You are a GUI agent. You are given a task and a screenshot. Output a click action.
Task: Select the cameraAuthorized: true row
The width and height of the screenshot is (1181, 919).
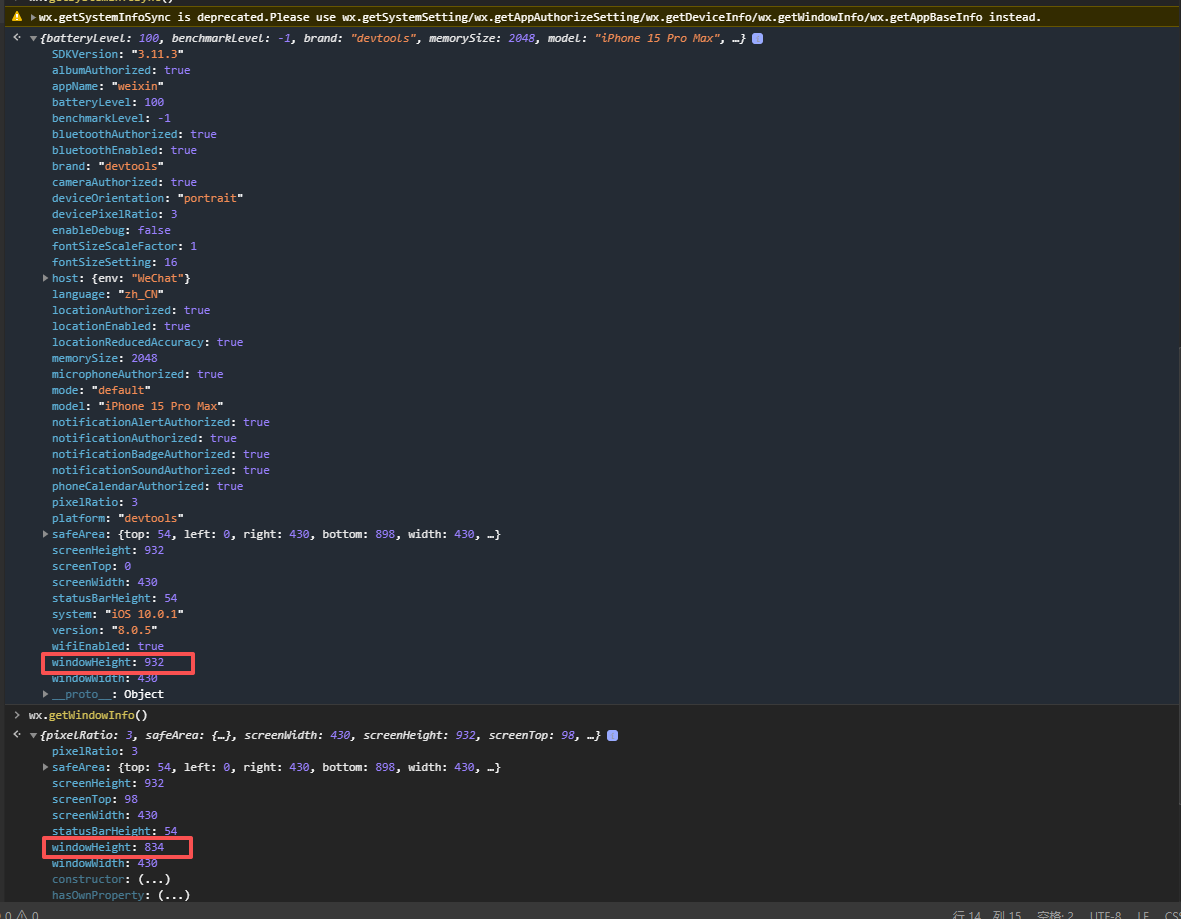click(x=124, y=182)
